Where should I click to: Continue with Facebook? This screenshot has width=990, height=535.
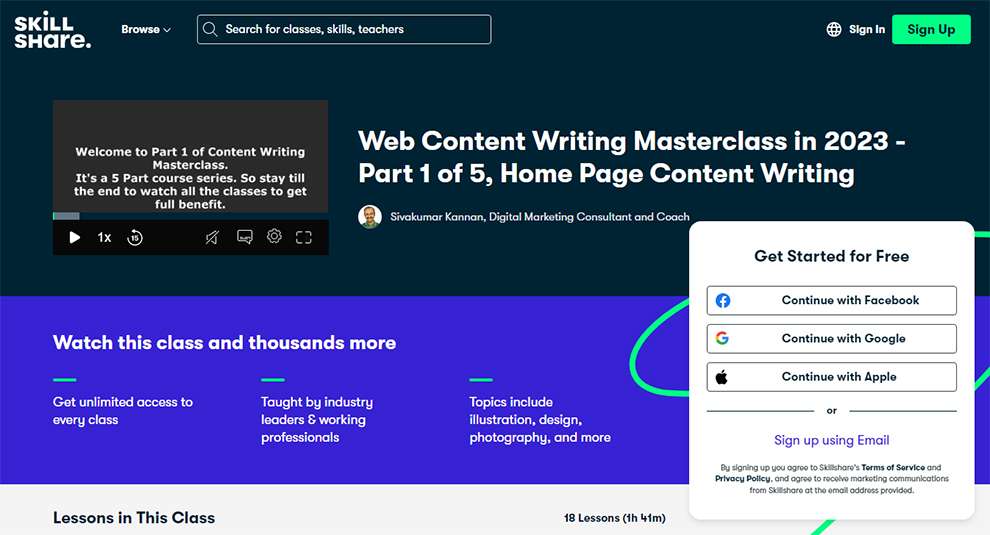(x=832, y=301)
